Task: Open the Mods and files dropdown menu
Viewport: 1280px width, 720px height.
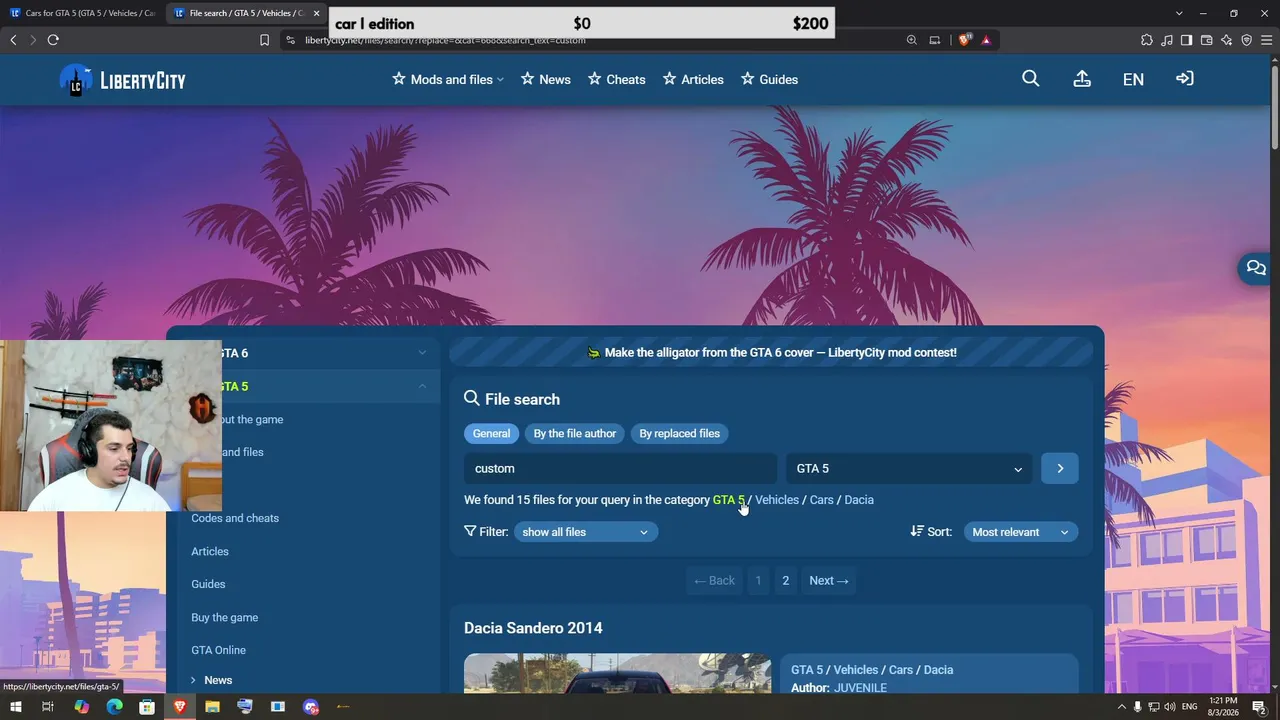Action: 448,80
